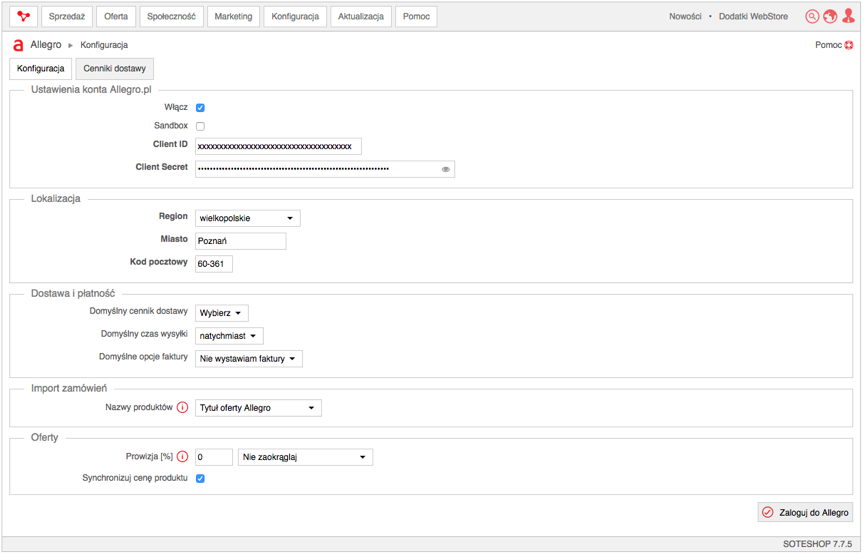Click the Konfiguracja breadcrumb text

pyautogui.click(x=104, y=45)
